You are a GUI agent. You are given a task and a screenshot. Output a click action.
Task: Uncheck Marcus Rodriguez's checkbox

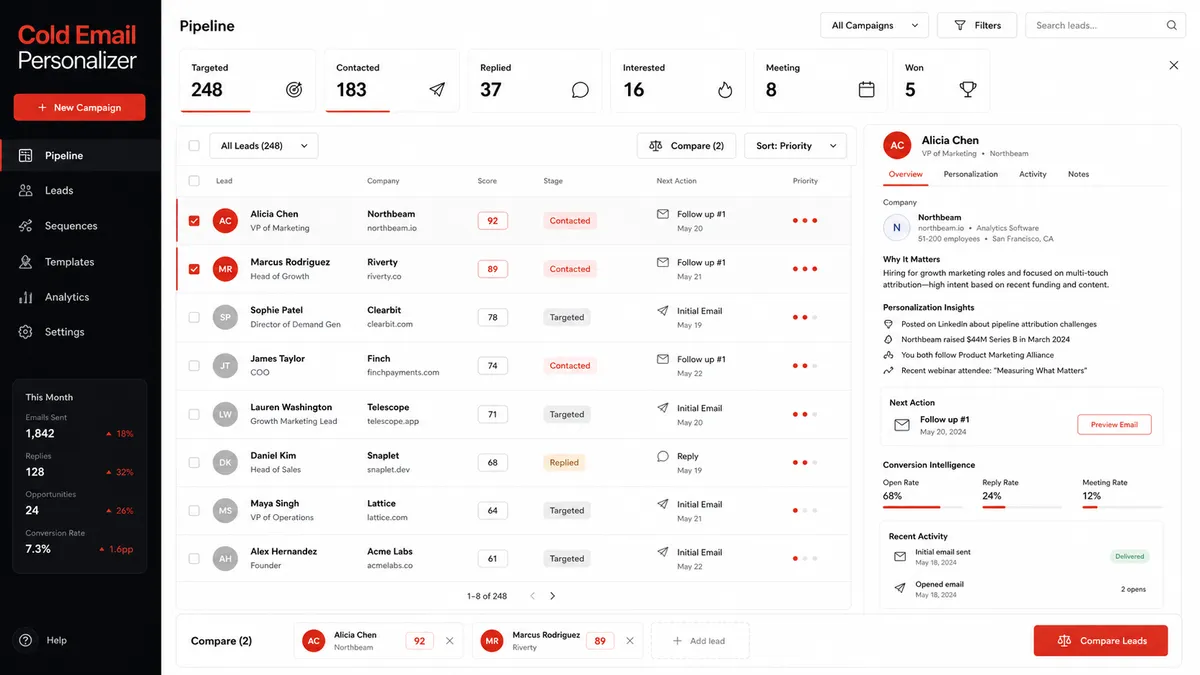[194, 269]
